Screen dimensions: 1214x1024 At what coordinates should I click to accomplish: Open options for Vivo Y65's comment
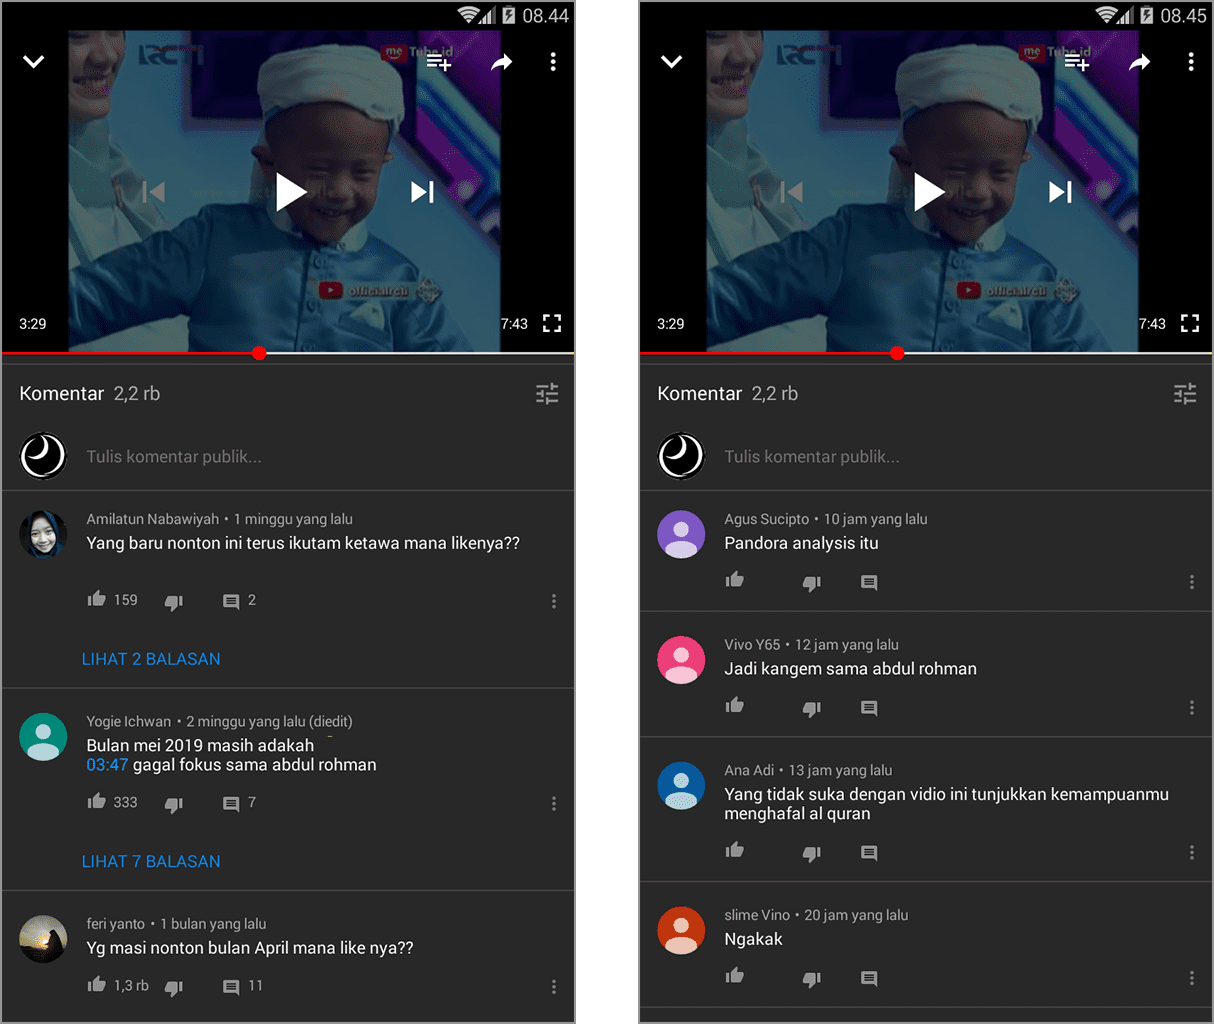tap(1192, 708)
